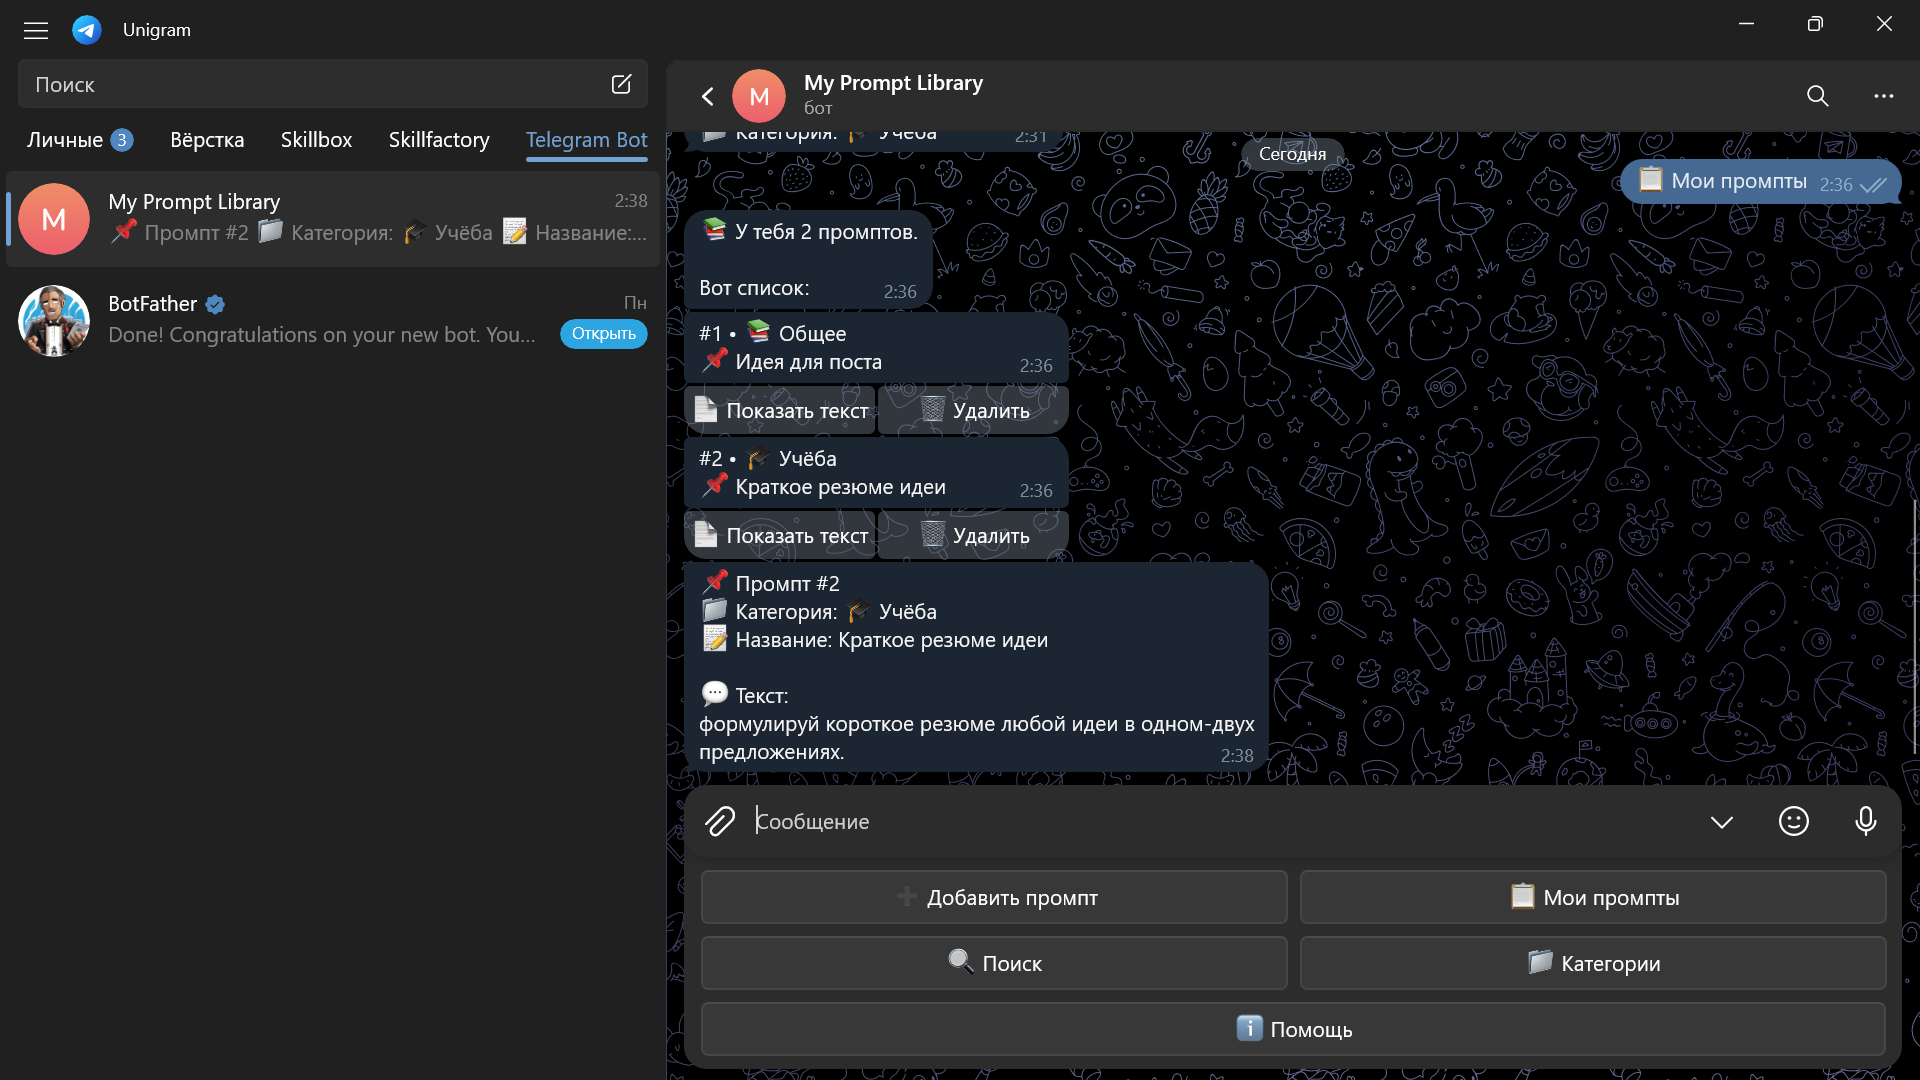Search within the My Prompt Library chat
Image resolution: width=1920 pixels, height=1080 pixels.
(x=1817, y=96)
